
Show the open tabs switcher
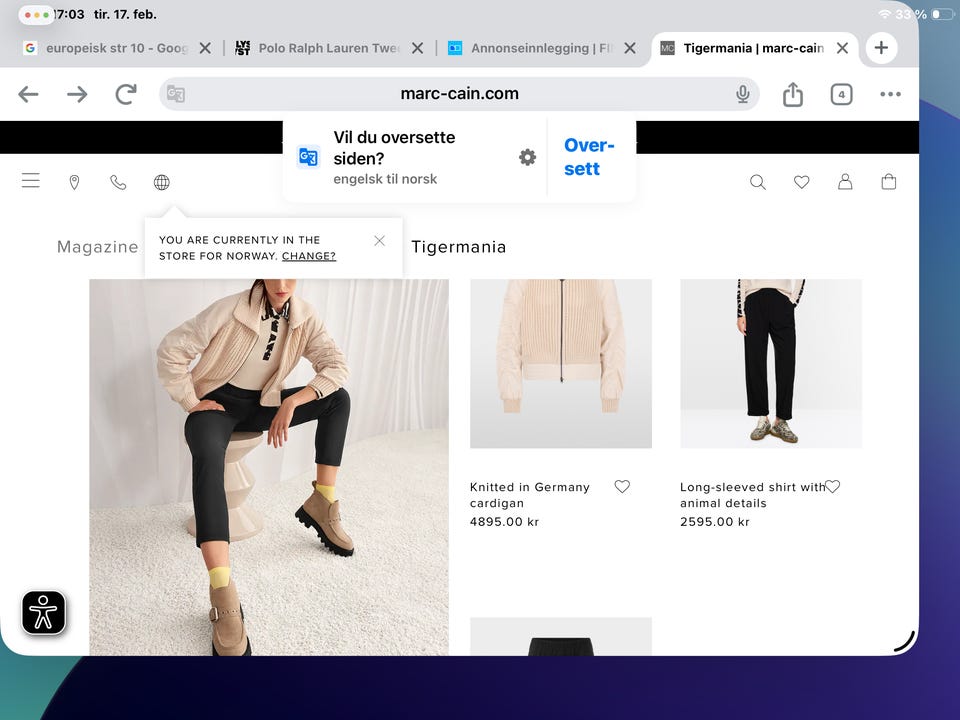pyautogui.click(x=841, y=94)
